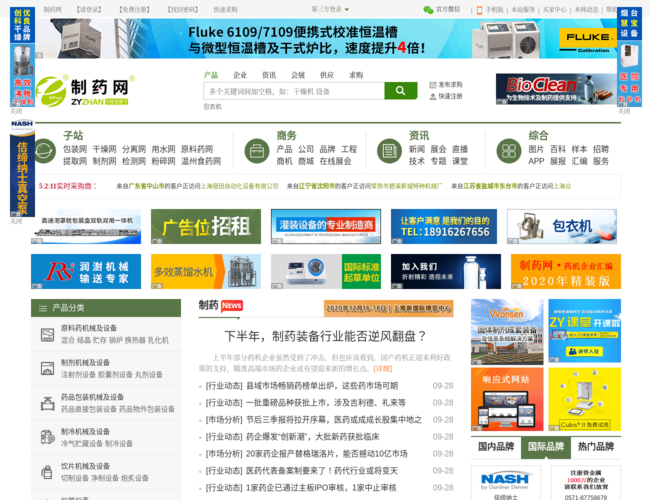This screenshot has width=650, height=500.
Task: Open news 医药代表备案制要来了
Action: pyautogui.click(x=322, y=471)
